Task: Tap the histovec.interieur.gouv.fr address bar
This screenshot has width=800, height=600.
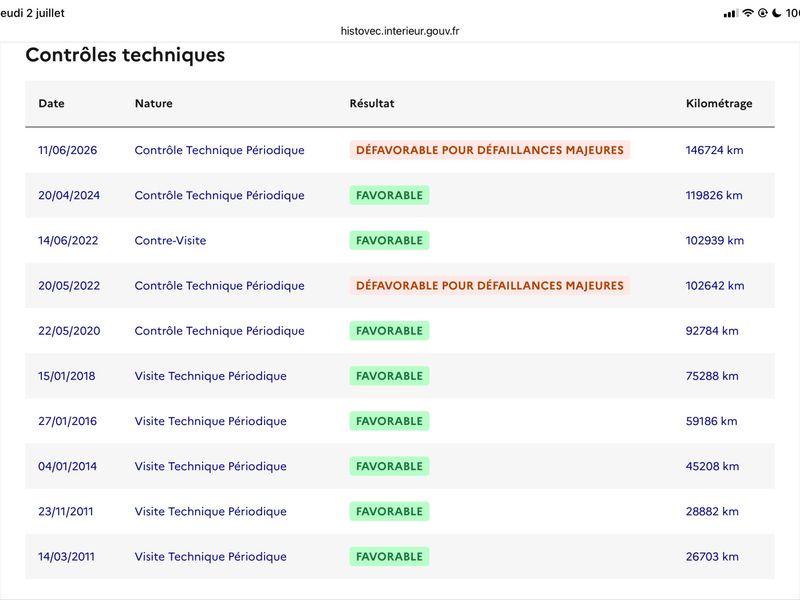Action: tap(399, 31)
